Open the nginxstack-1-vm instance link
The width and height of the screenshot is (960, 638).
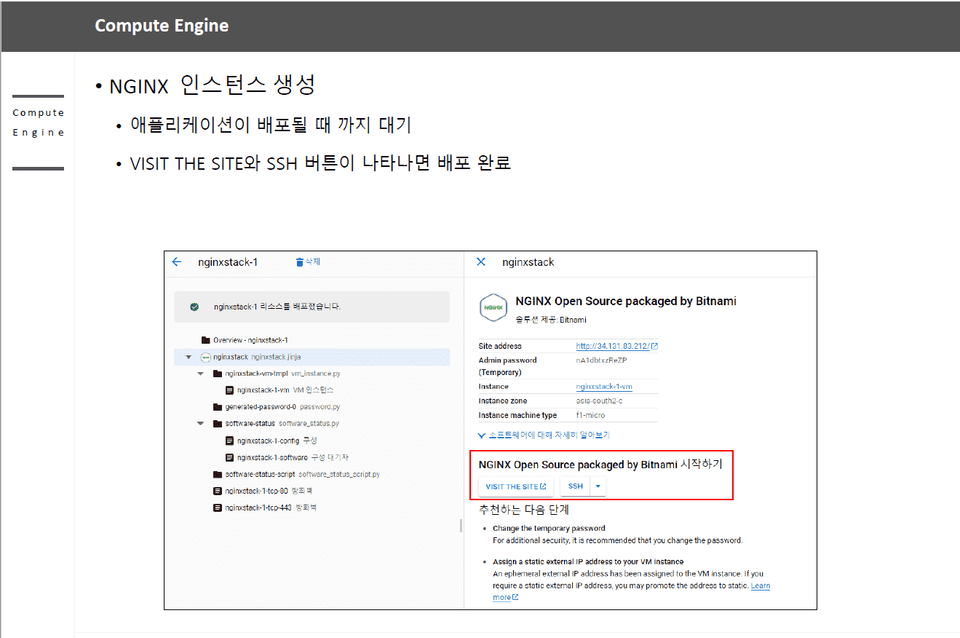[604, 387]
